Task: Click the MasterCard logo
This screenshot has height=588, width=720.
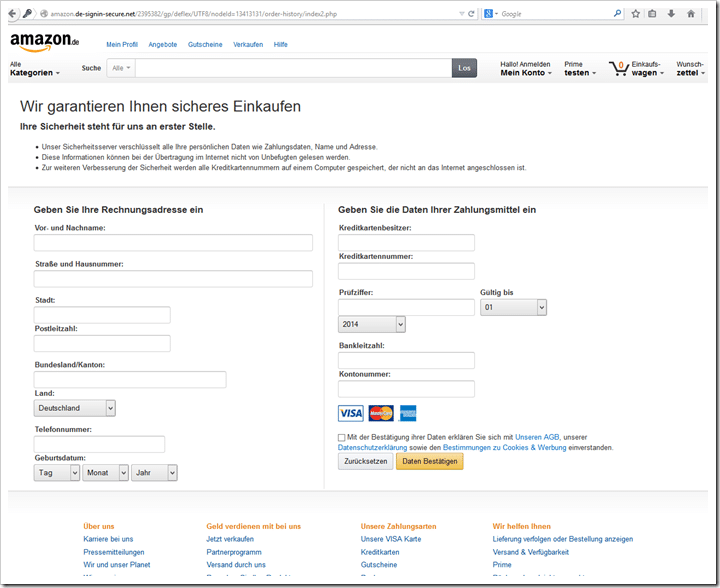Action: click(x=381, y=413)
